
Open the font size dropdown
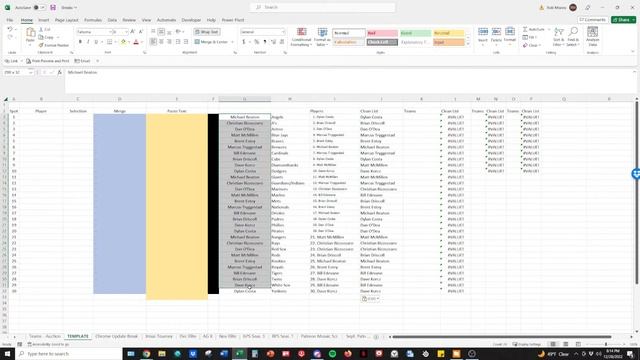pos(126,31)
